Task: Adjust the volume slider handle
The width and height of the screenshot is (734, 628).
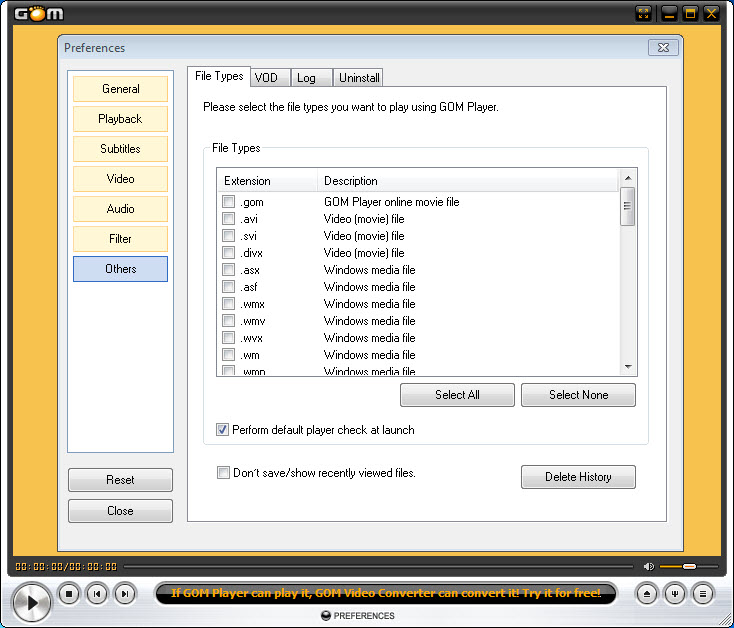Action: (x=689, y=567)
